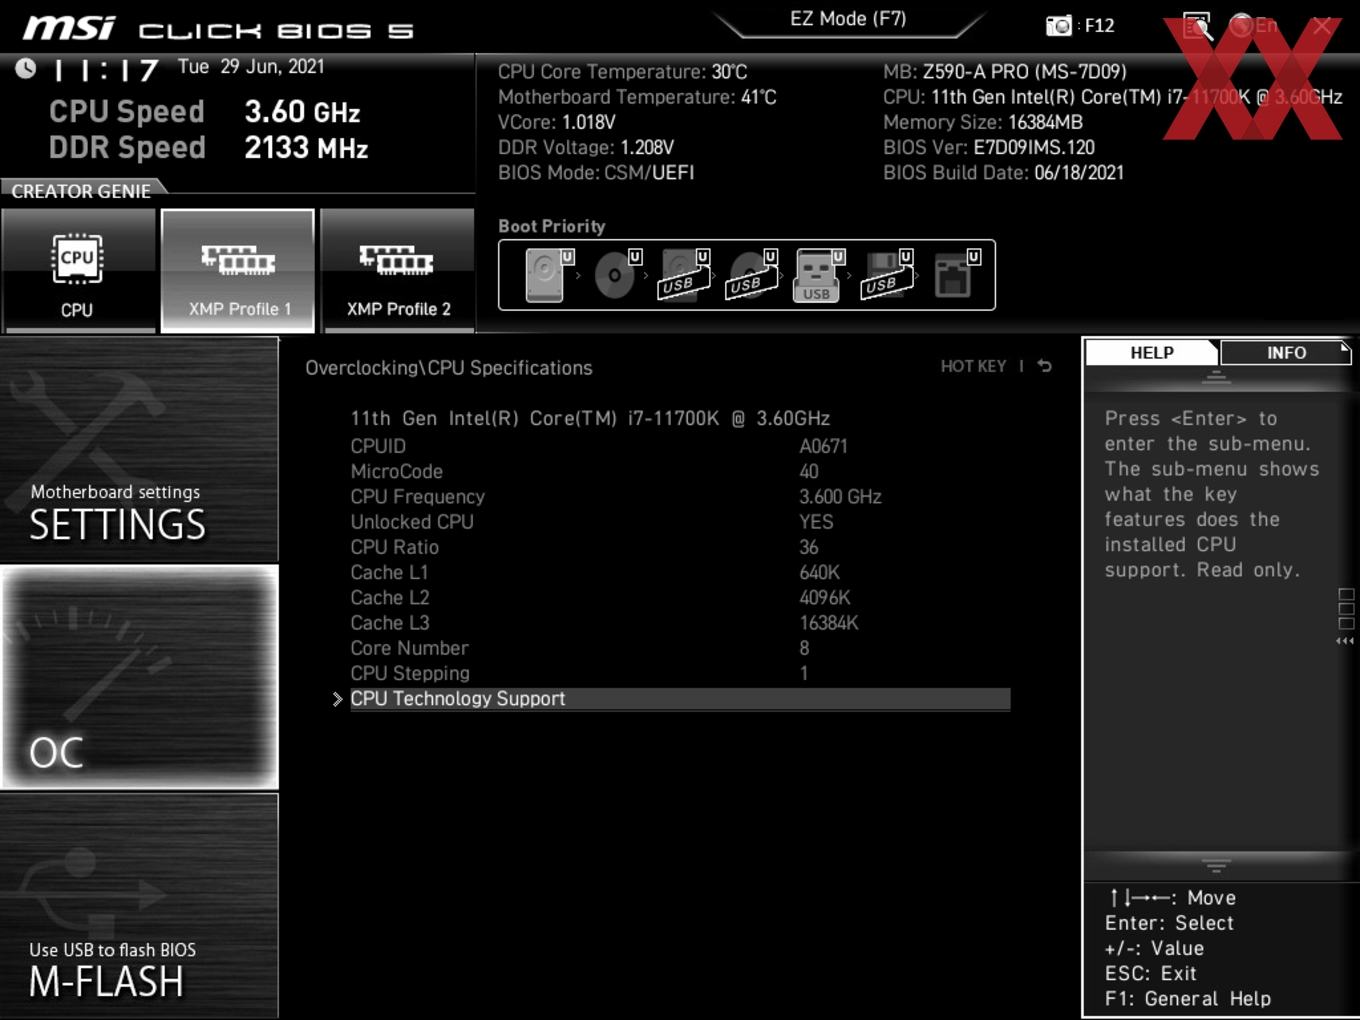Select the USB key boot device icon
The width and height of the screenshot is (1360, 1020).
coord(819,274)
